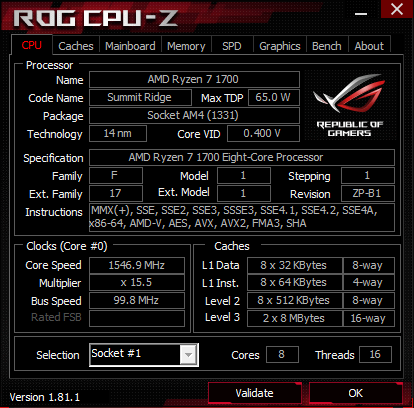Show the About tab
The height and width of the screenshot is (408, 414).
tap(369, 46)
